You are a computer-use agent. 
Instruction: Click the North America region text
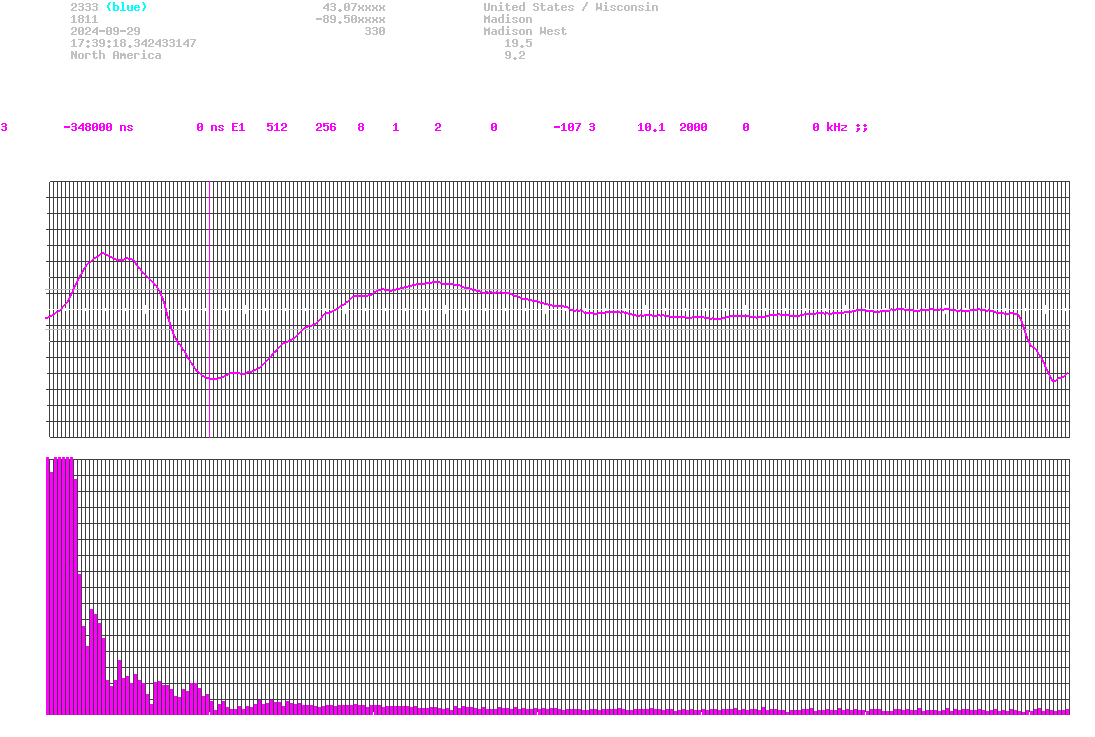(115, 55)
